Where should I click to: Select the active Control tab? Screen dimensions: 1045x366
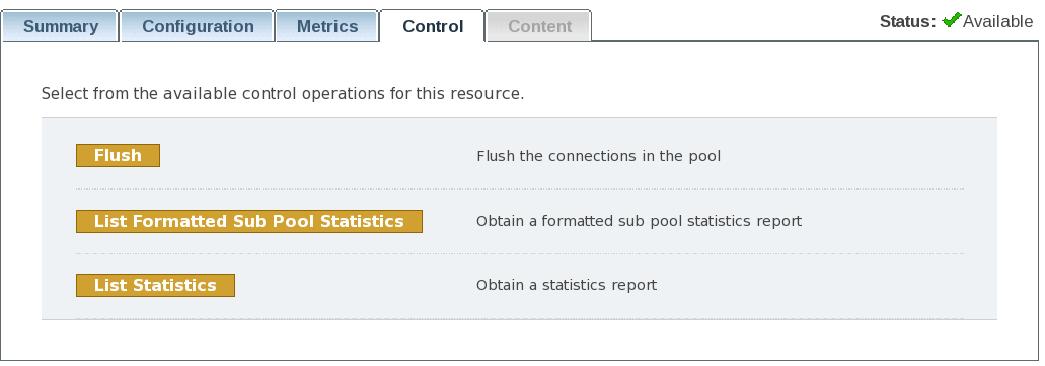(432, 26)
